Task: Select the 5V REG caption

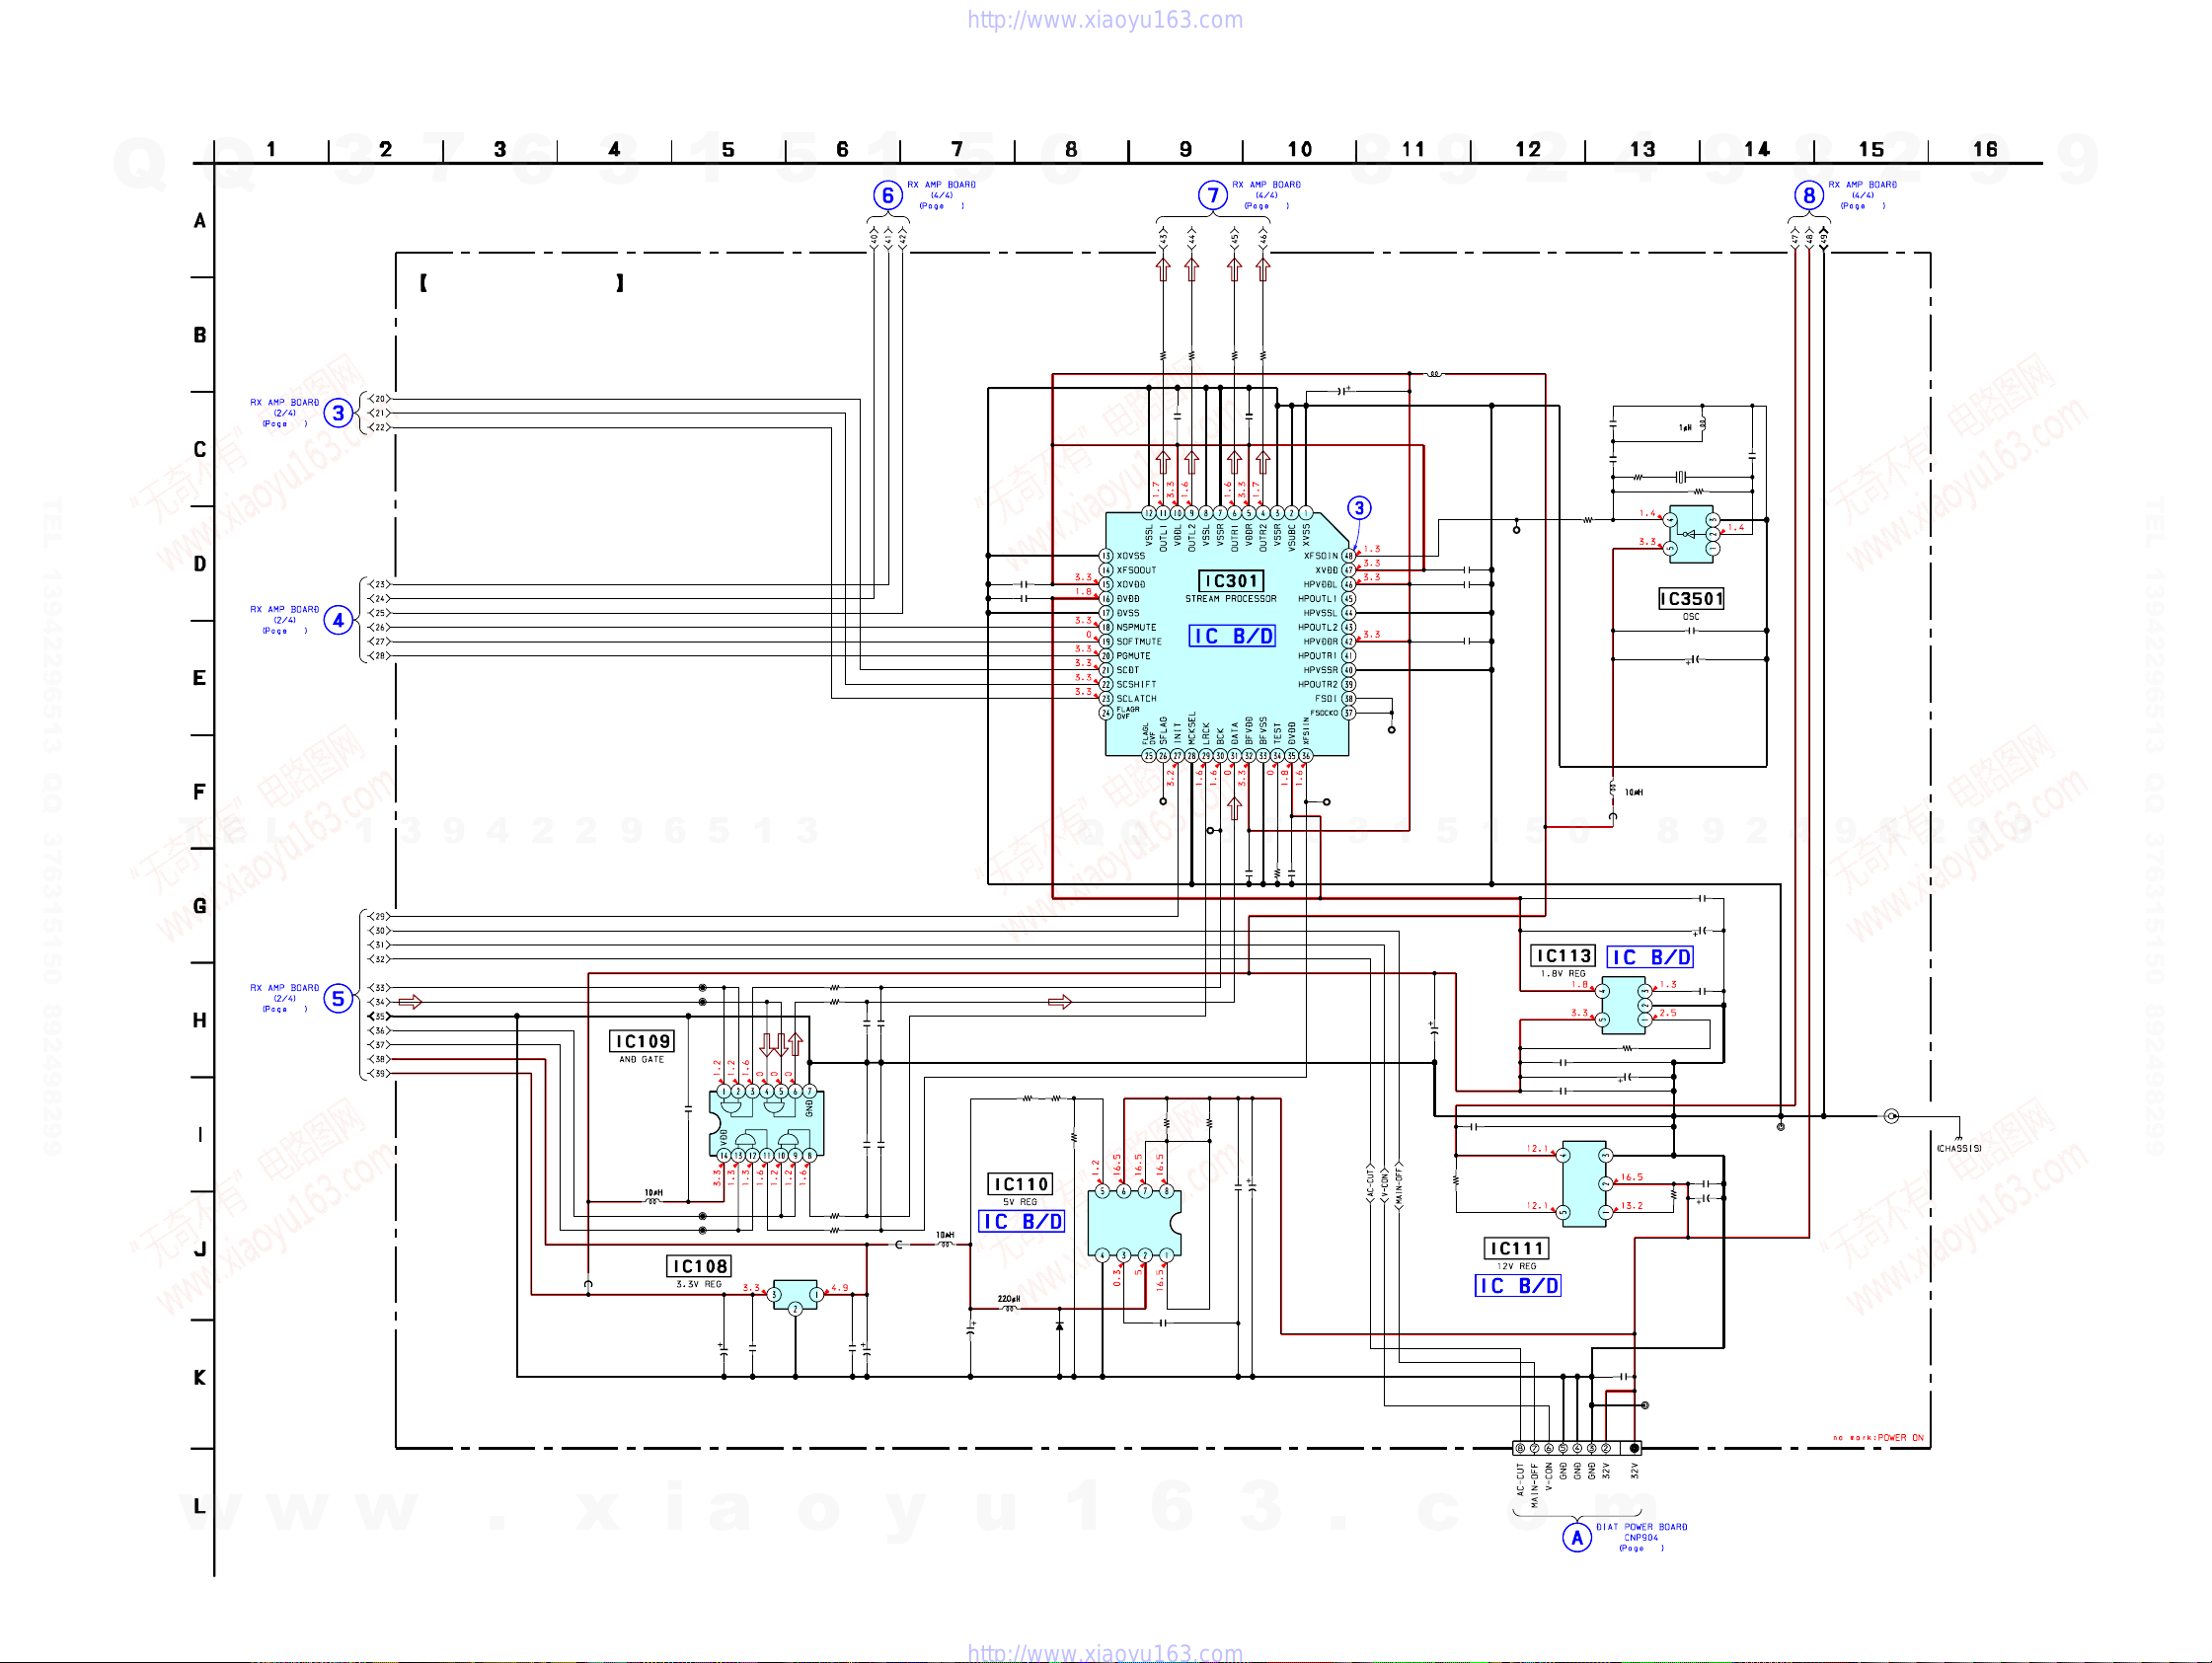Action: point(1020,1202)
